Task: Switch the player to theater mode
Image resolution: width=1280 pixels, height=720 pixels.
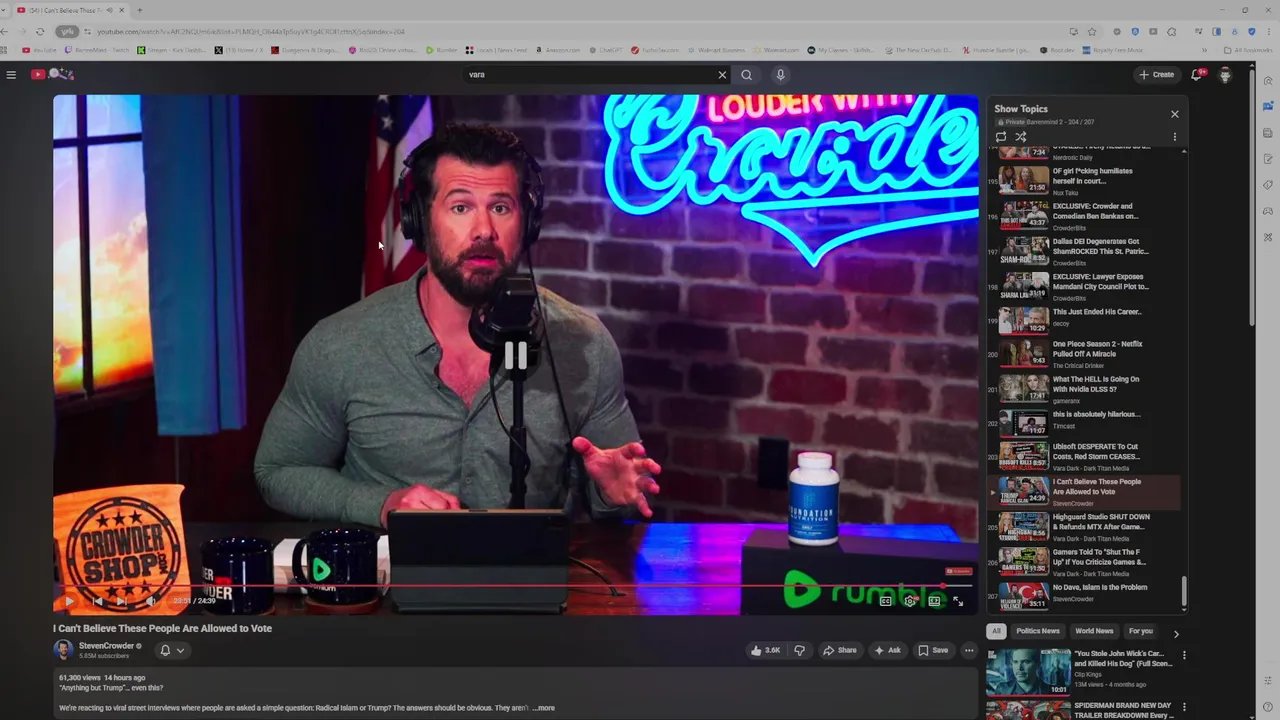Action: tap(934, 601)
